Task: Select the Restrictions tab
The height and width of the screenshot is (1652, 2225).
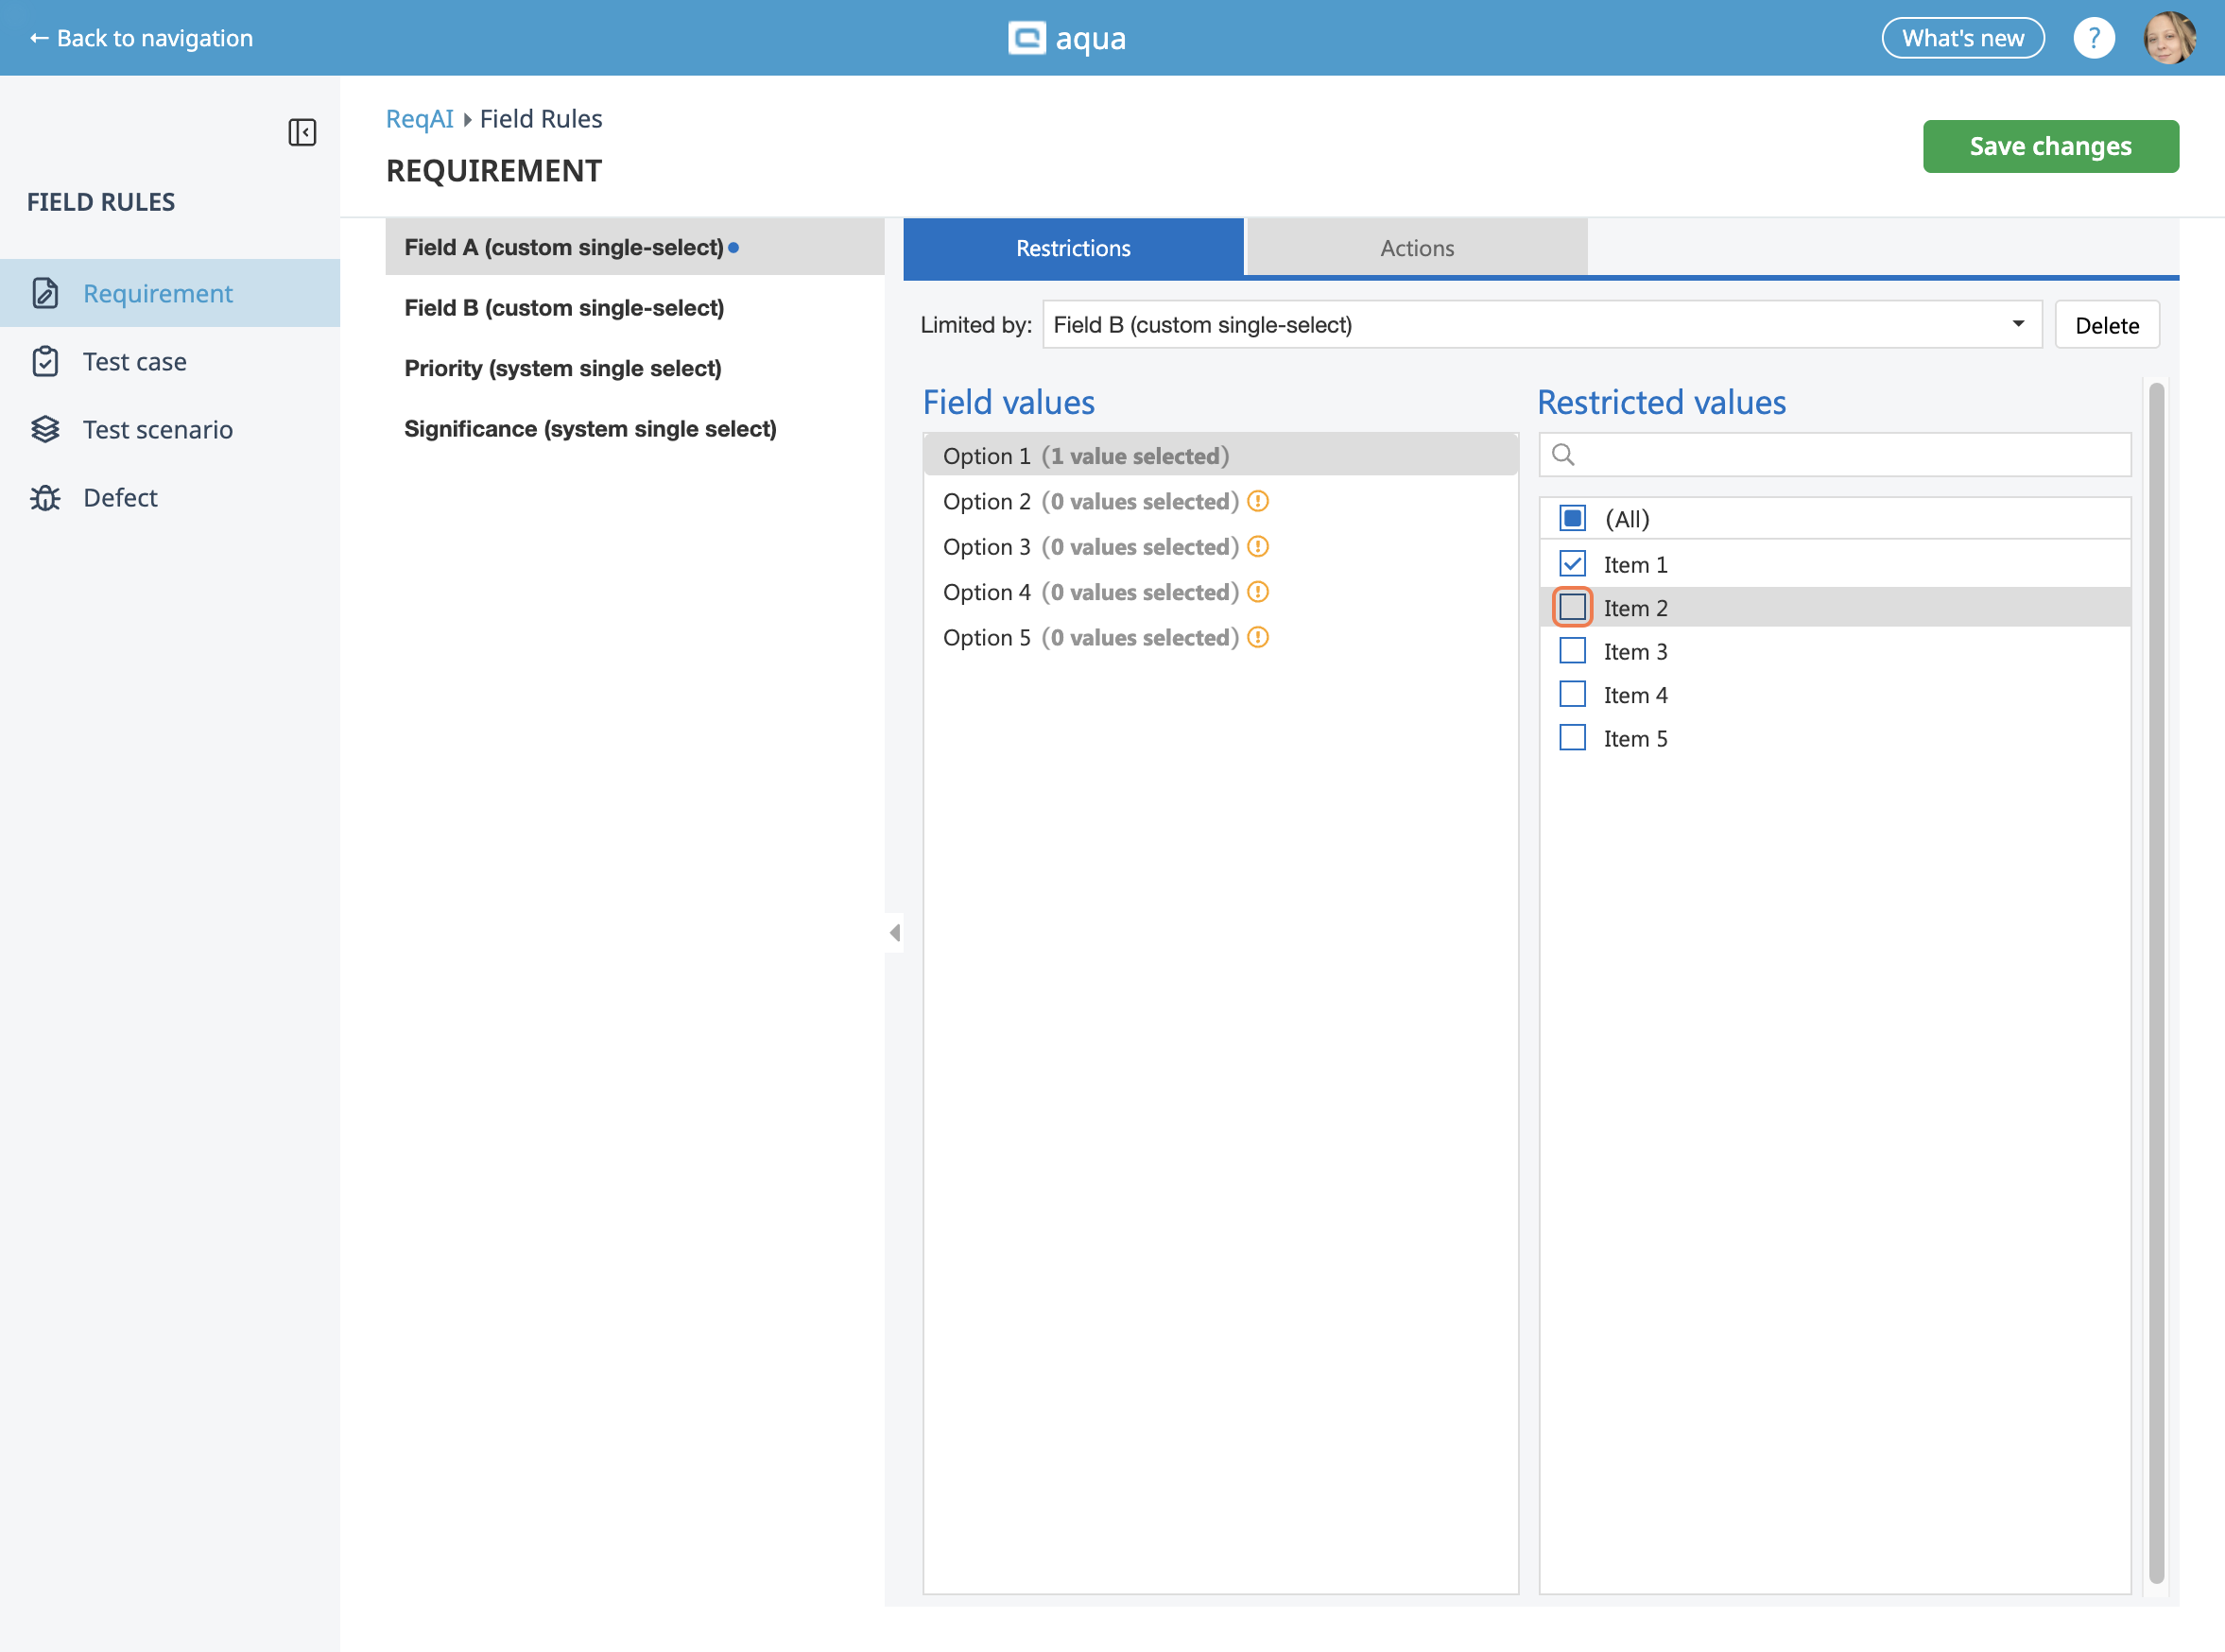Action: point(1073,248)
